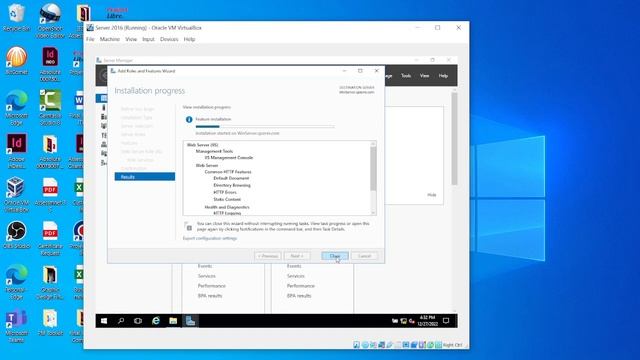This screenshot has height=360, width=640.
Task: Launch Internet Explorer from VM taskbar
Action: click(x=156, y=321)
